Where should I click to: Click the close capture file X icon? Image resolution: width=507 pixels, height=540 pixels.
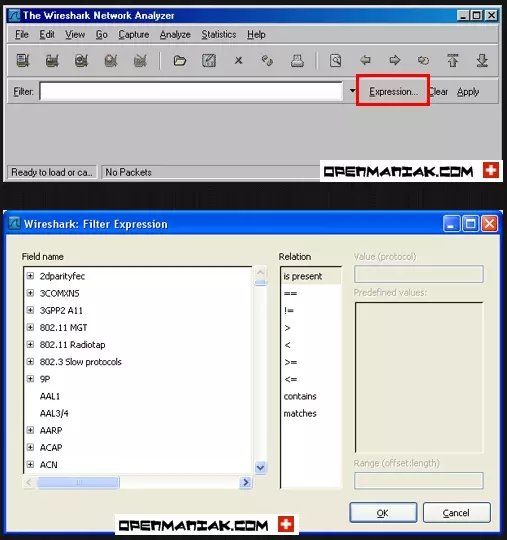(x=238, y=61)
